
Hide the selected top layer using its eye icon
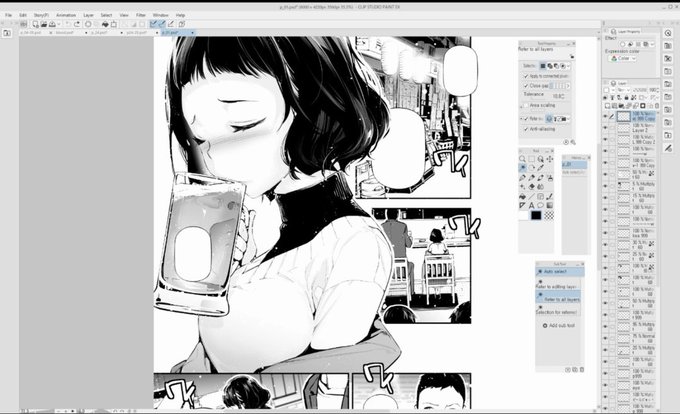(x=605, y=116)
